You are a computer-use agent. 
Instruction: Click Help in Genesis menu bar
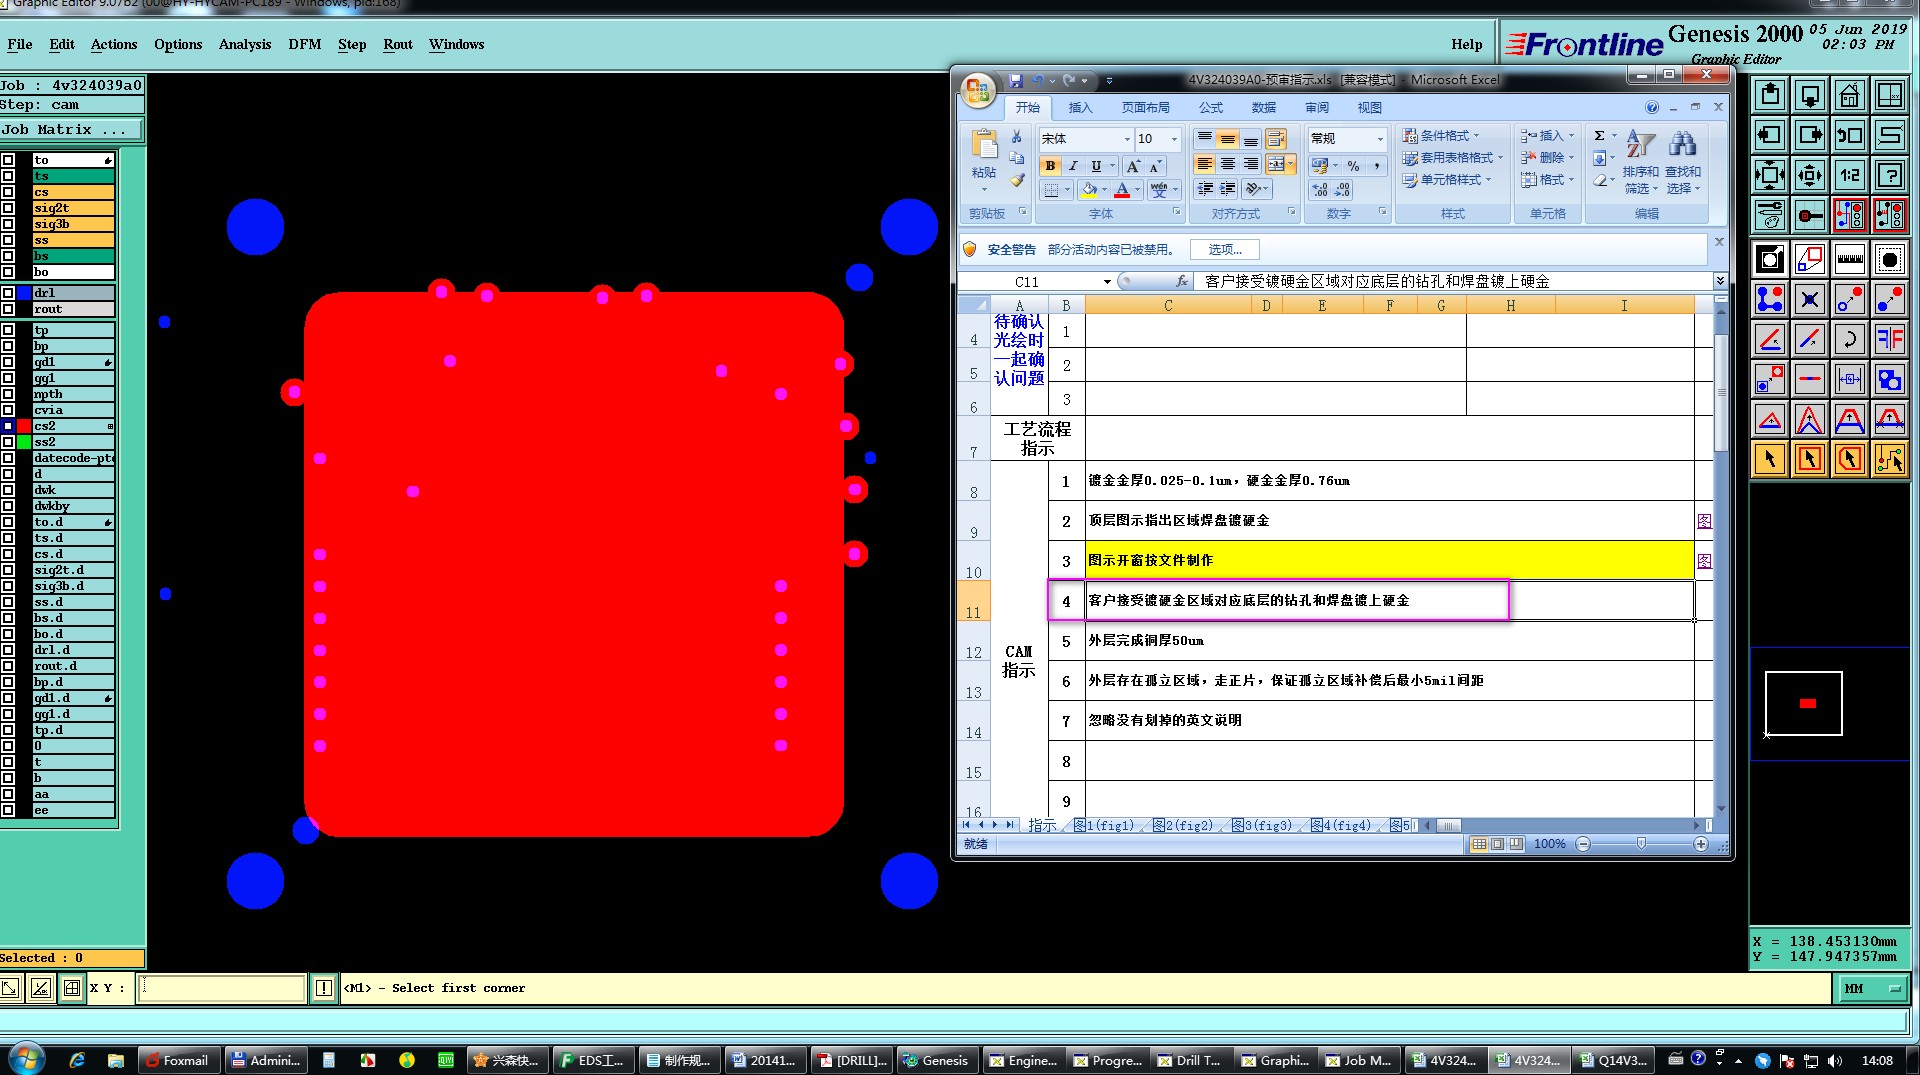tap(1467, 44)
